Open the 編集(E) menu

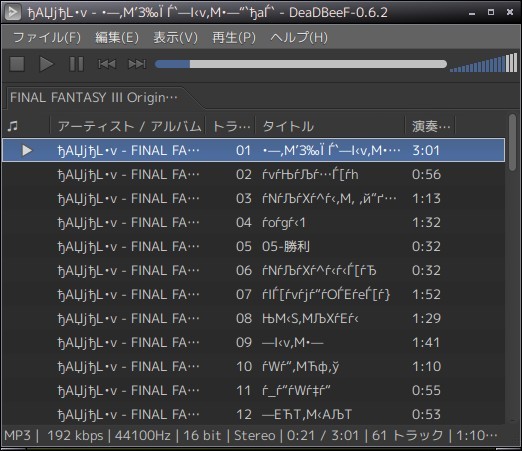117,37
